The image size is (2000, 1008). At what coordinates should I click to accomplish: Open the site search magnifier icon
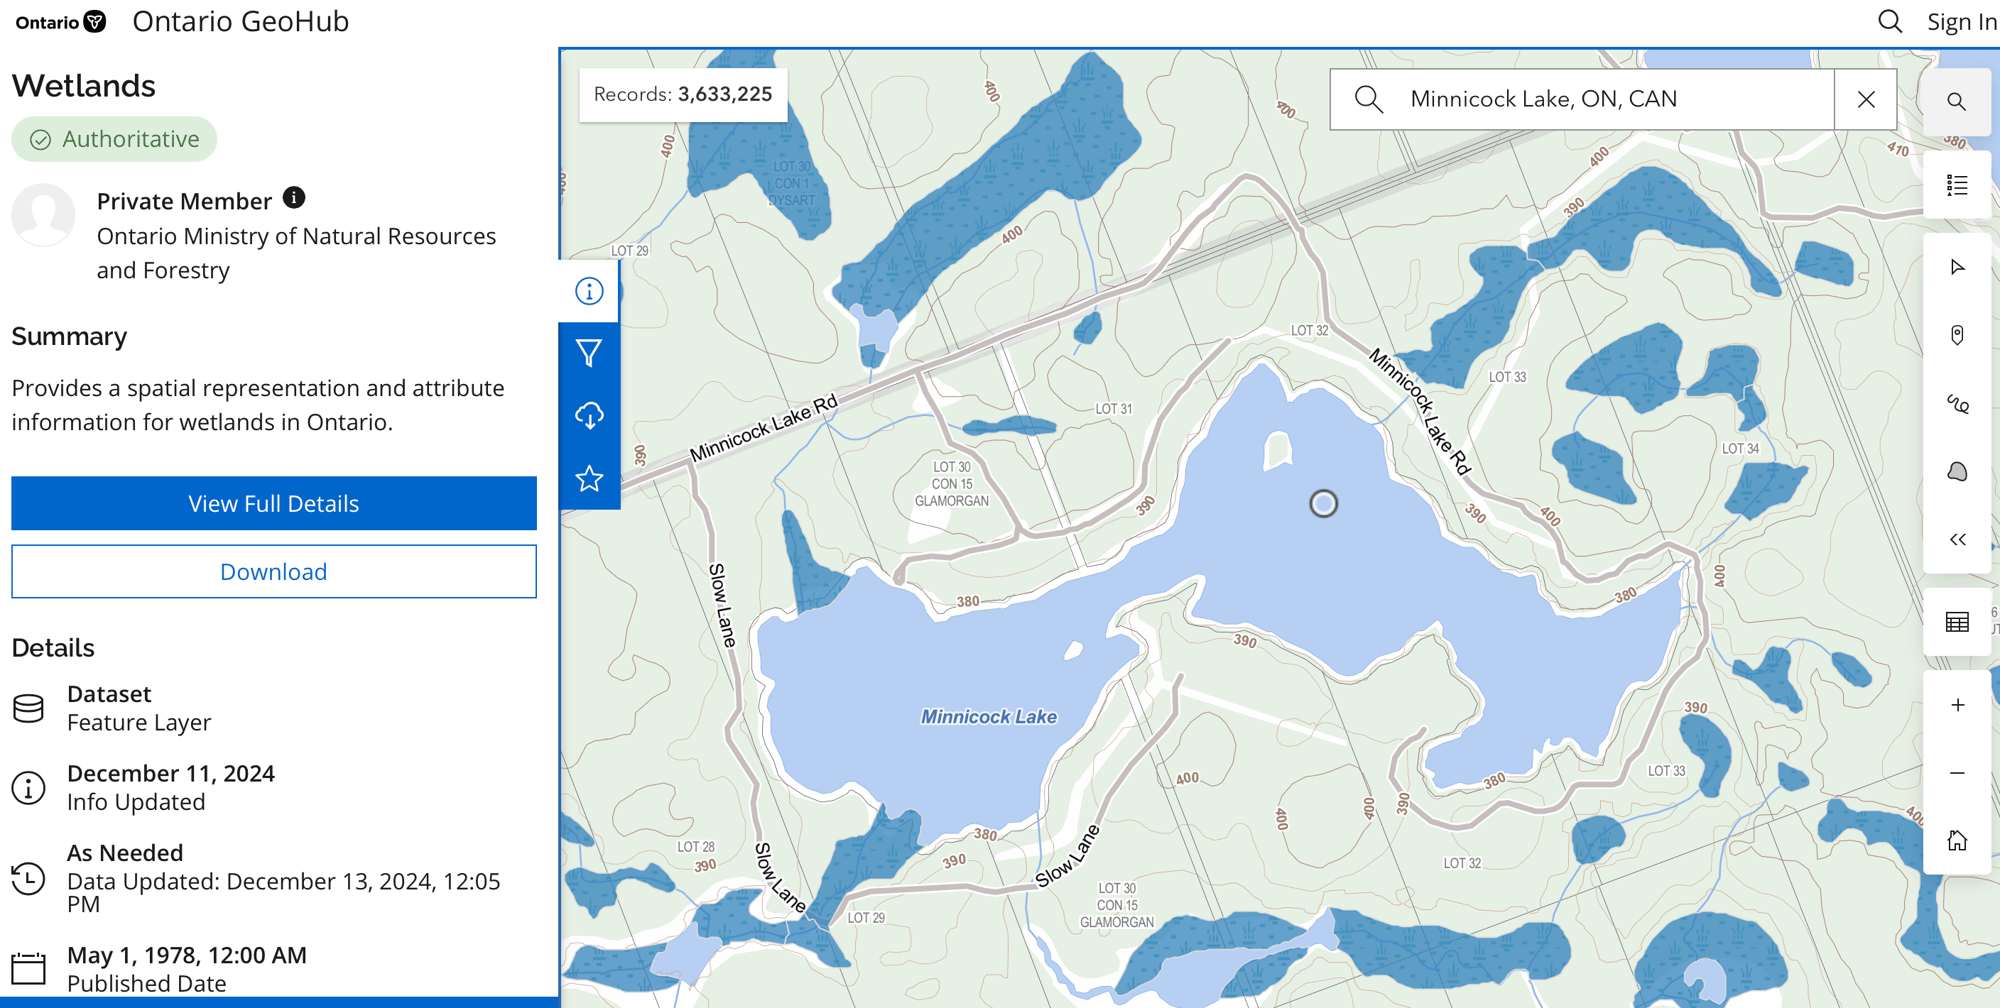coord(1889,21)
